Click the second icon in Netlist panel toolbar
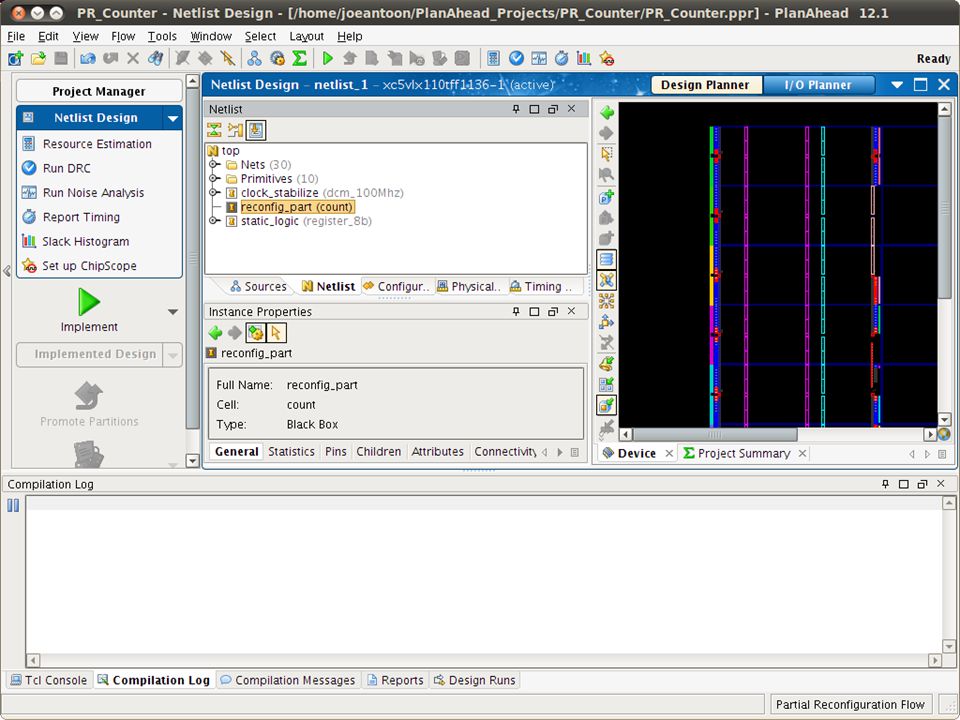The width and height of the screenshot is (960, 720). click(x=235, y=130)
